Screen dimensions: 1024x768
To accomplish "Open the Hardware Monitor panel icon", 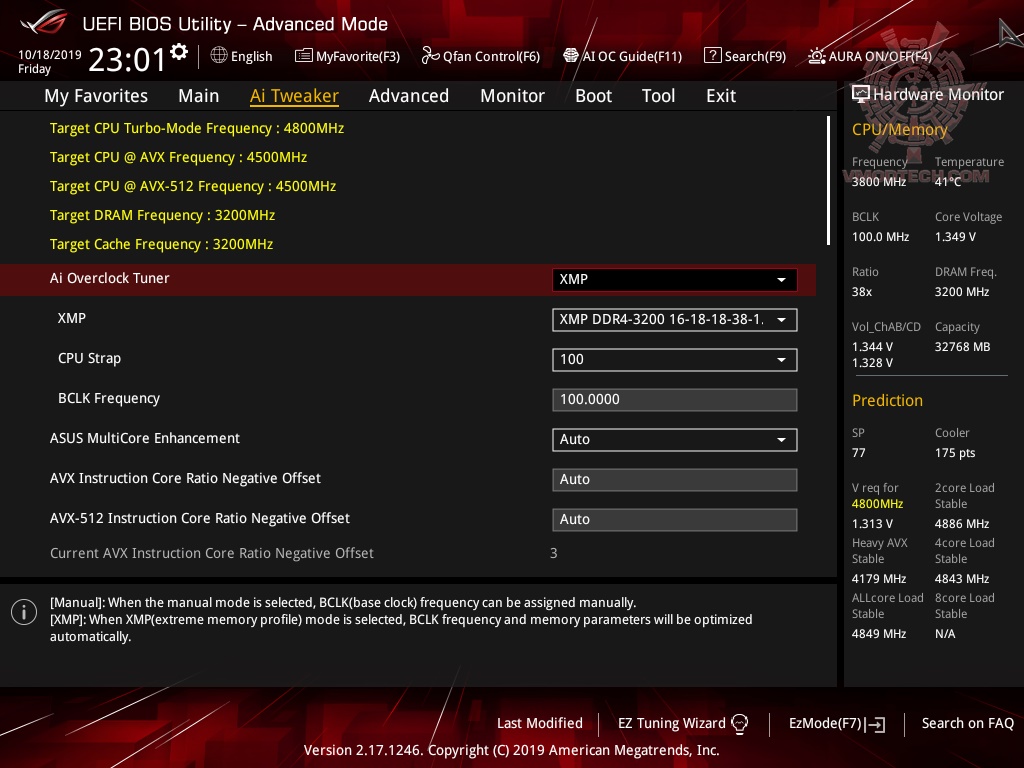I will tap(861, 93).
